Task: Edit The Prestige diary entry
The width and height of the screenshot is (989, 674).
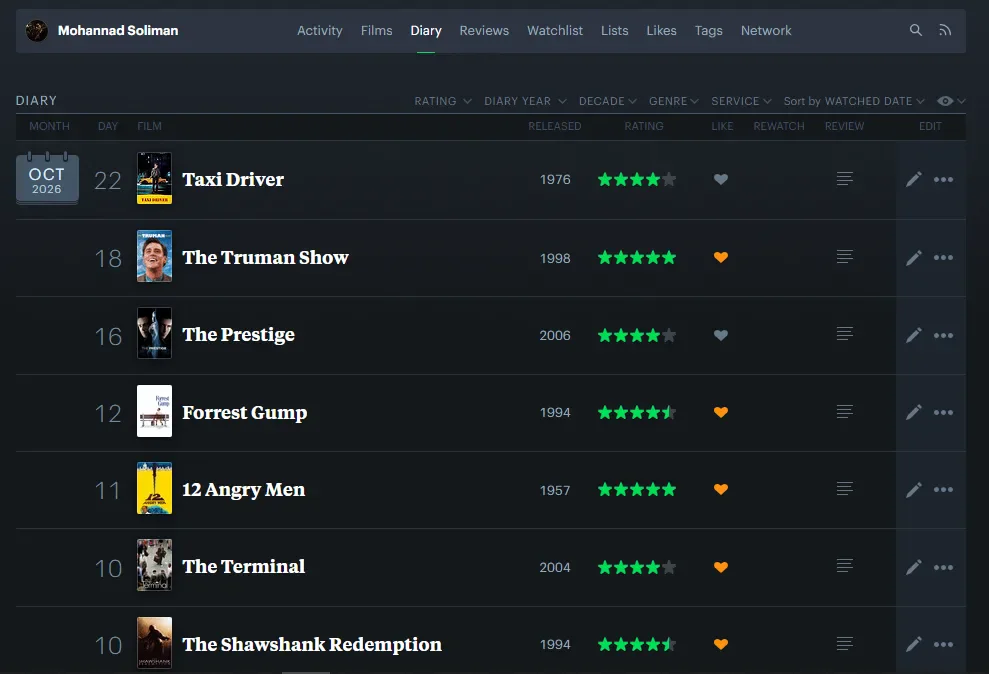Action: (x=913, y=335)
